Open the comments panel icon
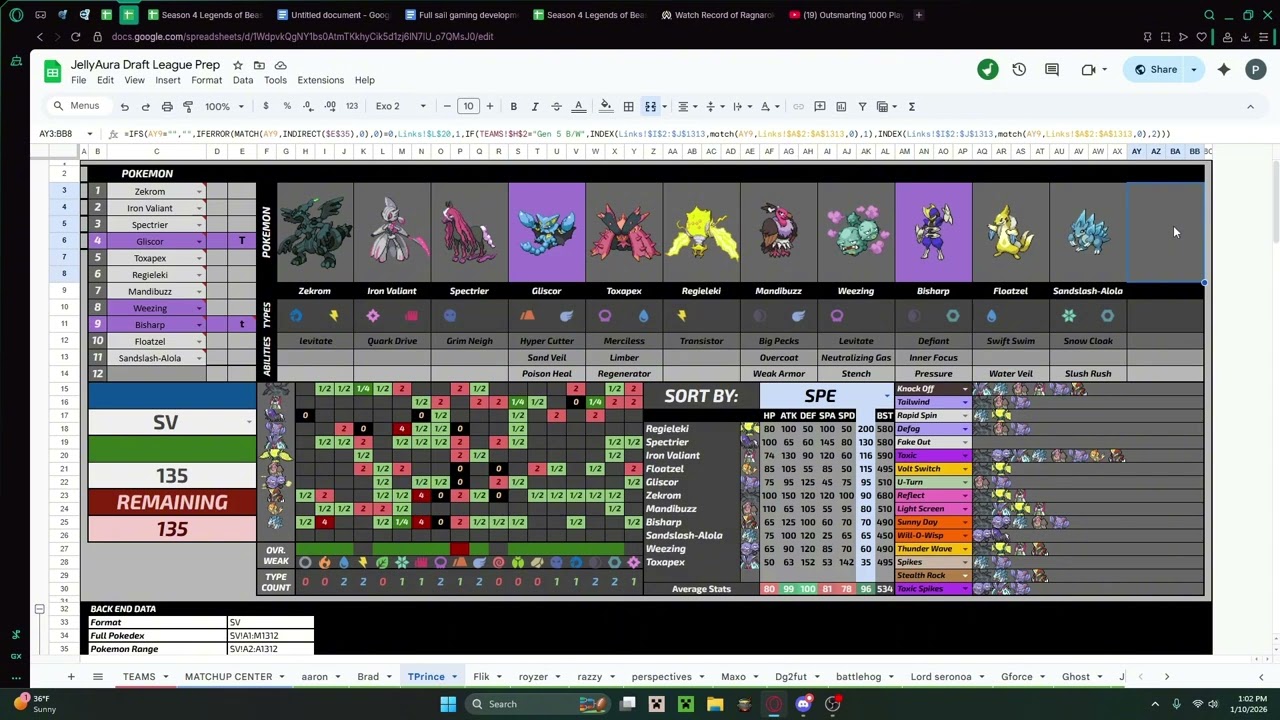The width and height of the screenshot is (1280, 720). 1052,69
